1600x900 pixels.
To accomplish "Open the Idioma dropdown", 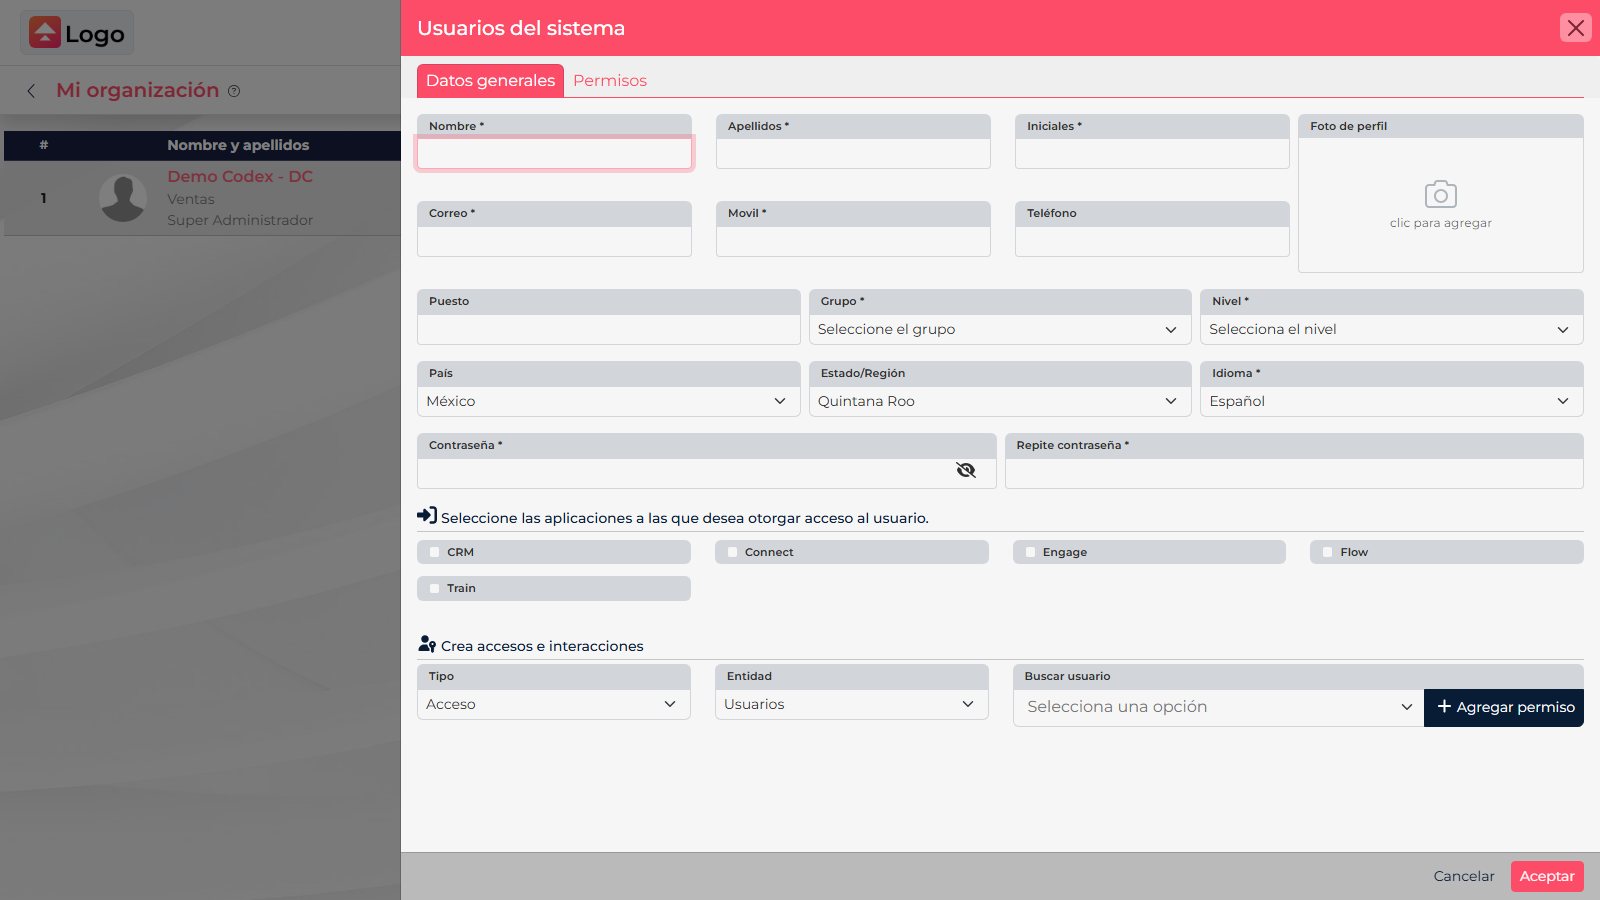I will point(1391,402).
